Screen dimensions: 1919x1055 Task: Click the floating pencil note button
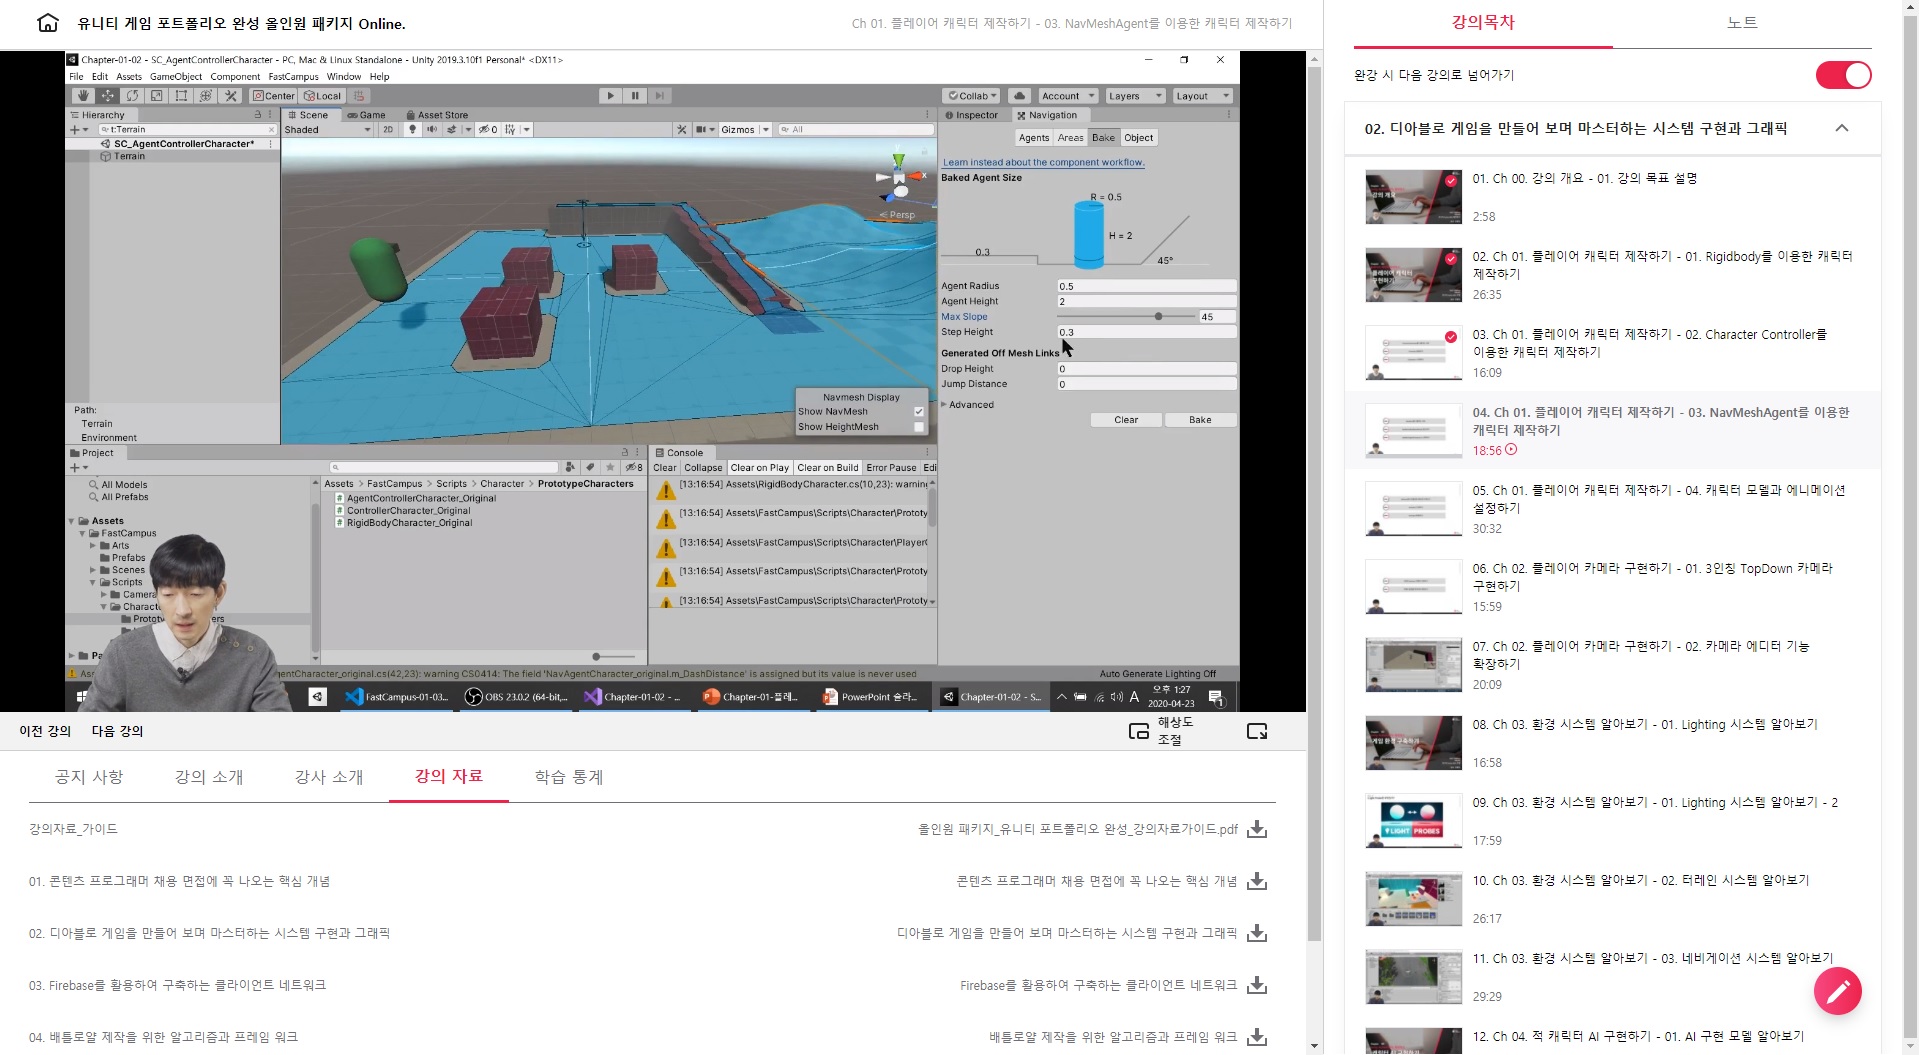click(x=1838, y=991)
